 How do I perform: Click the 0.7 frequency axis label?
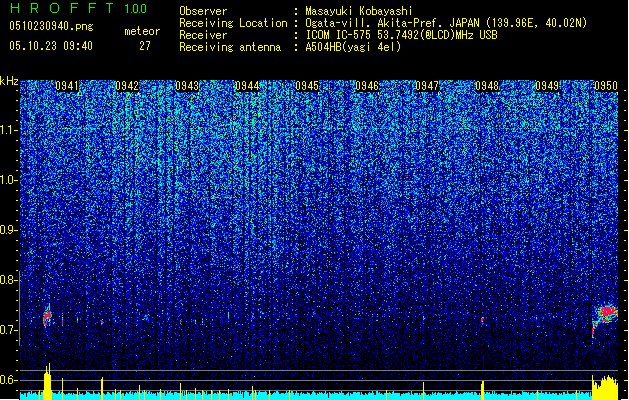8,330
